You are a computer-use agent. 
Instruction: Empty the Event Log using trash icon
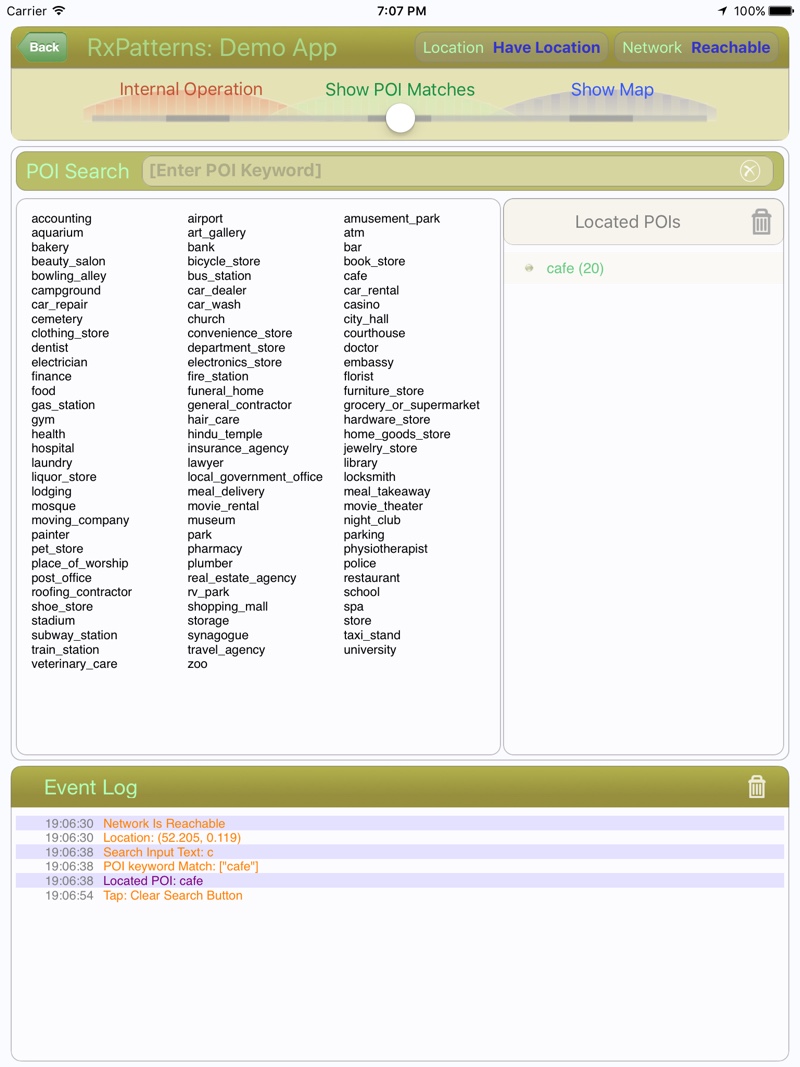click(x=756, y=787)
